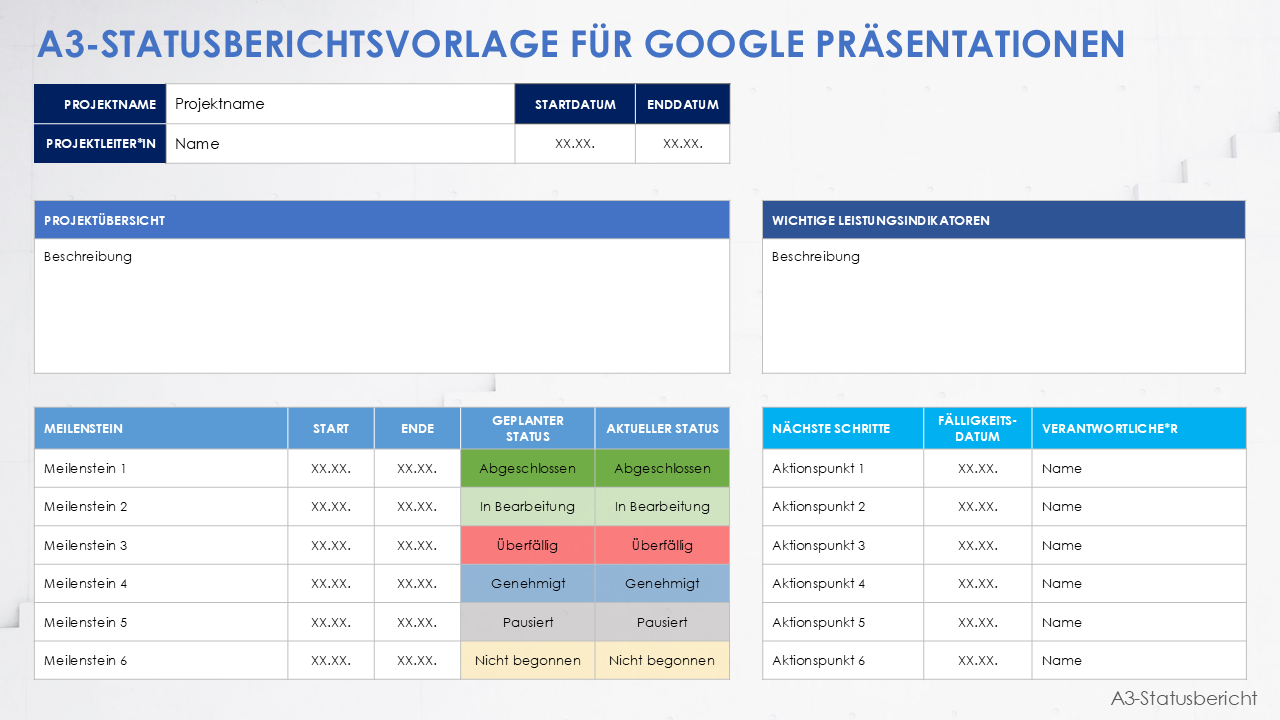The width and height of the screenshot is (1280, 720).
Task: Select the green Abgeschlossen status cell
Action: tap(527, 468)
